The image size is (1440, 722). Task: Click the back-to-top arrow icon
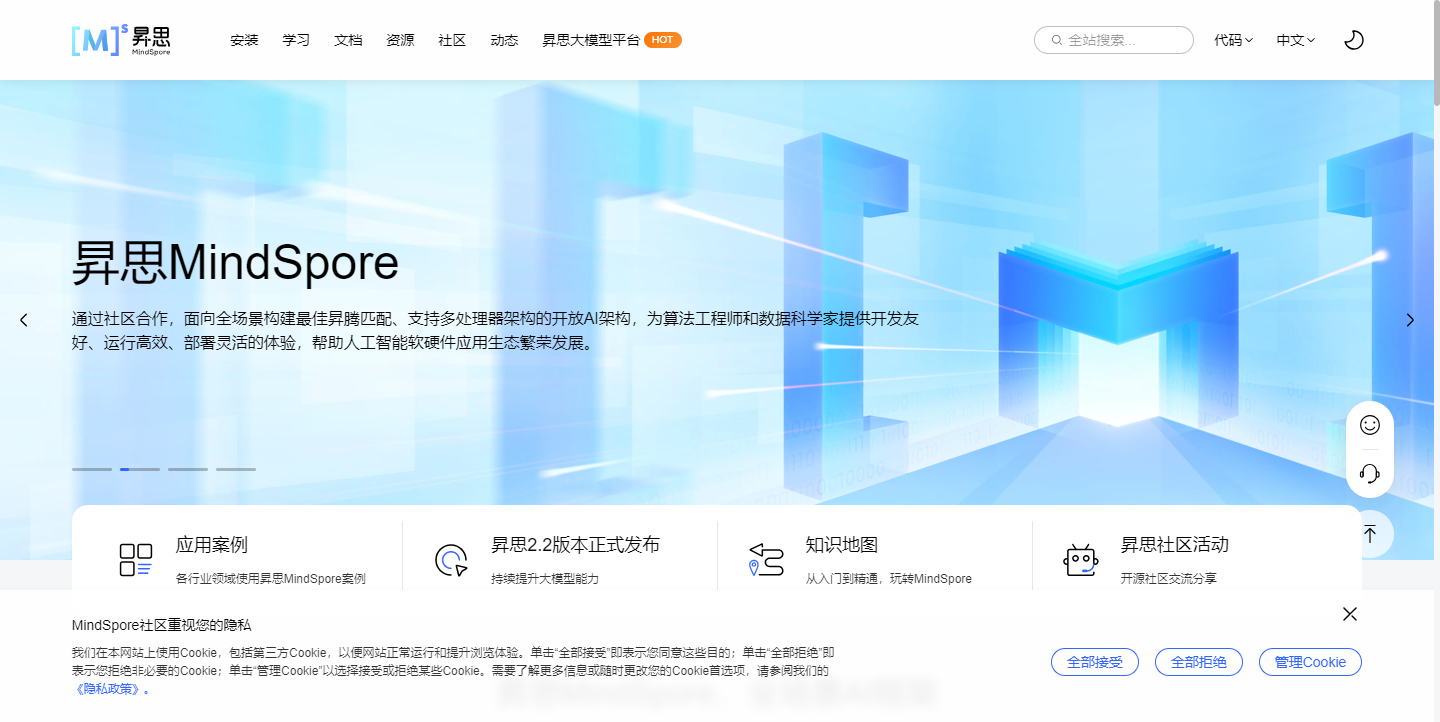[1370, 534]
